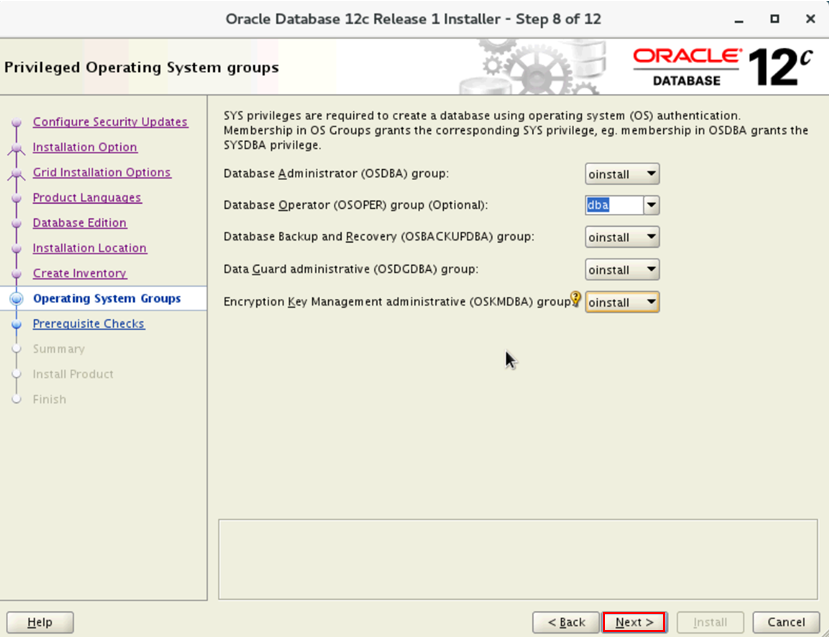Screen dimensions: 830x637
Task: Close the installer window
Action: tap(810, 19)
